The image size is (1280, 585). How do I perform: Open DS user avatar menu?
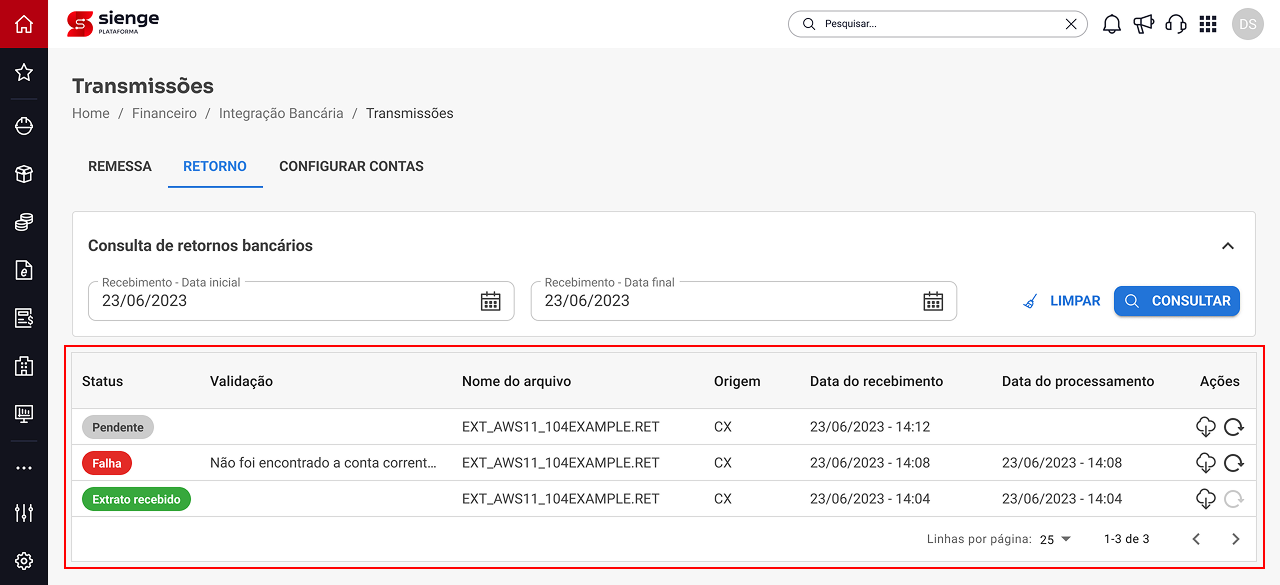(1248, 24)
